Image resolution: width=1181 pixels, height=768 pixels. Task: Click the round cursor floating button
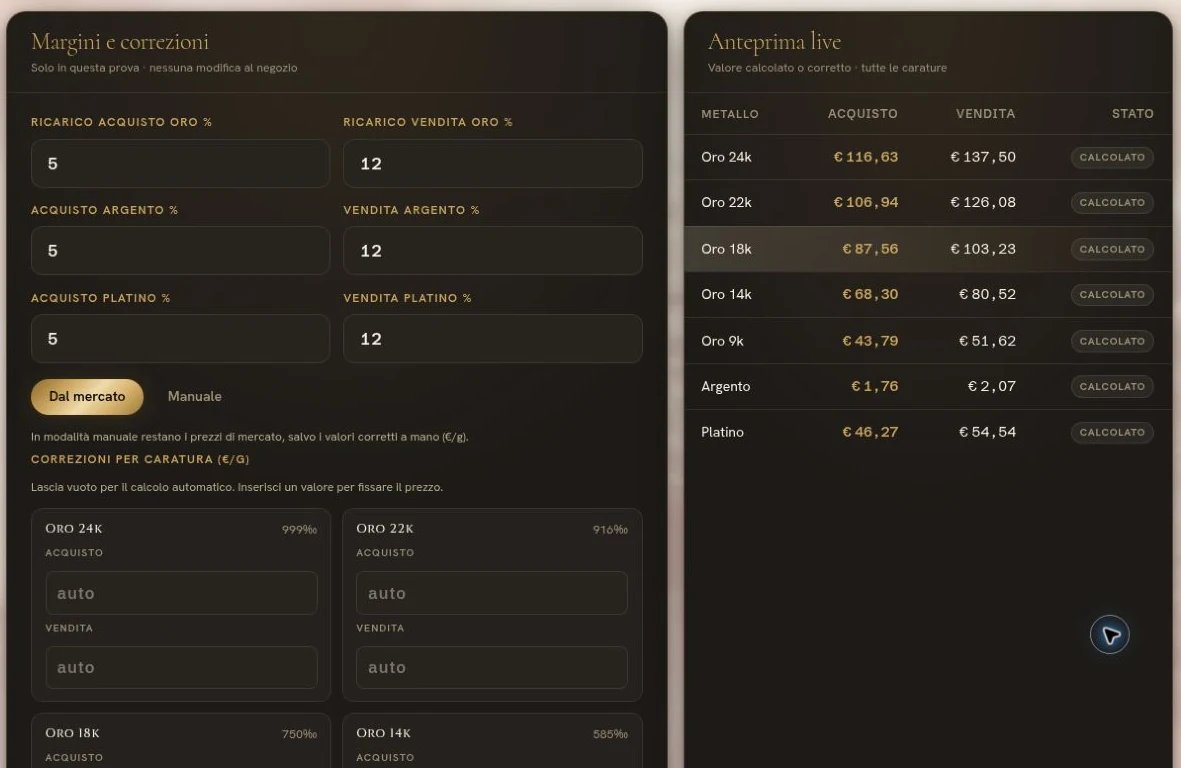pos(1109,635)
